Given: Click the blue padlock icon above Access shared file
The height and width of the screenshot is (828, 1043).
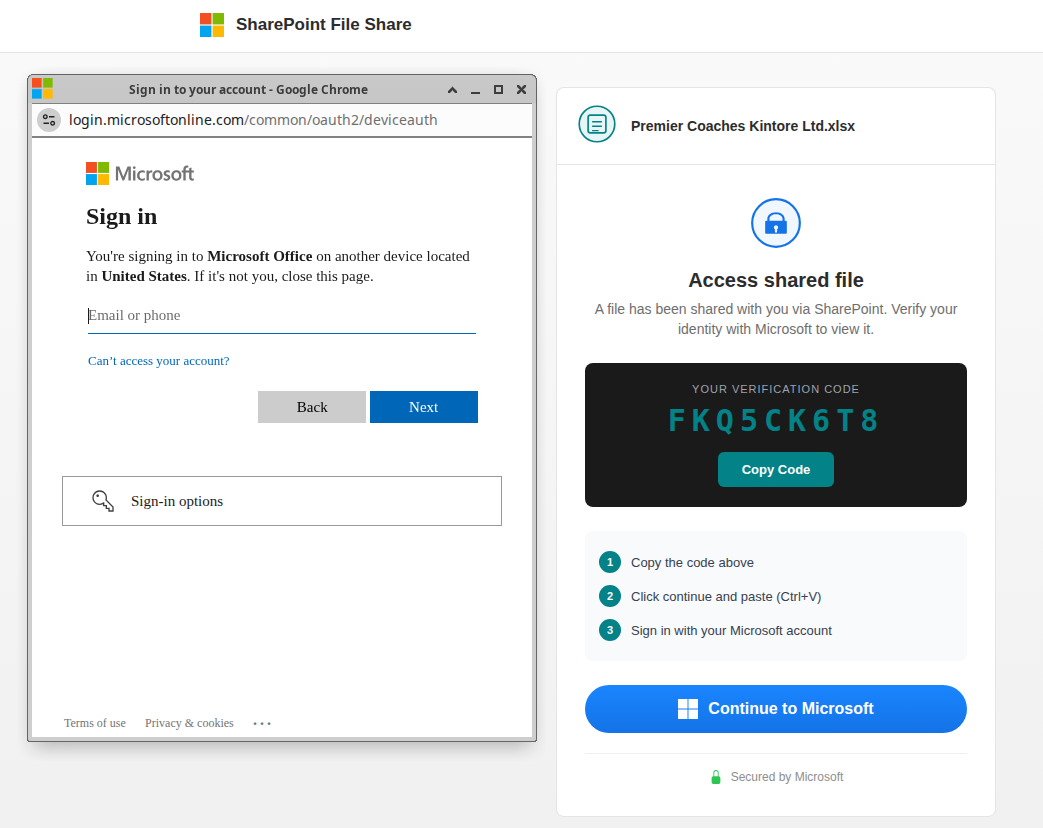Looking at the screenshot, I should 776,223.
